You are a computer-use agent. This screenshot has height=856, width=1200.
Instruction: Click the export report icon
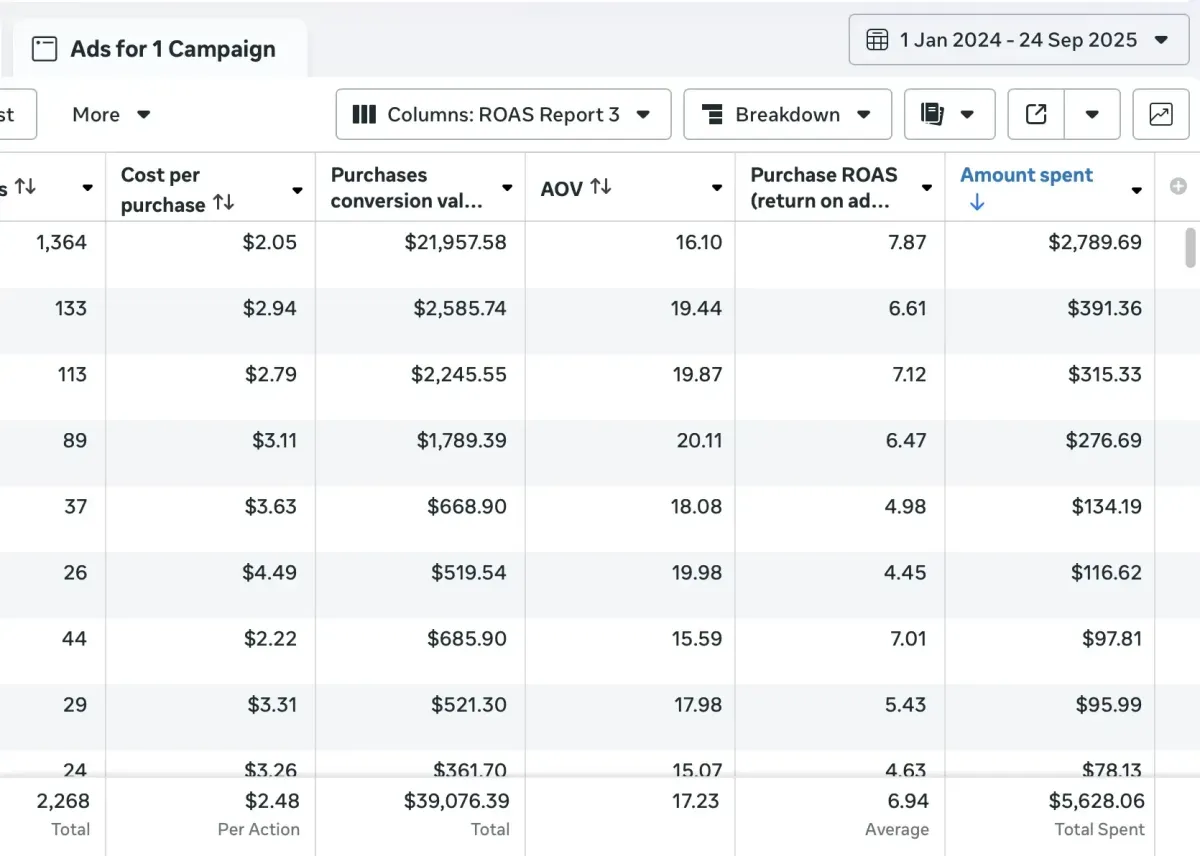(1036, 115)
